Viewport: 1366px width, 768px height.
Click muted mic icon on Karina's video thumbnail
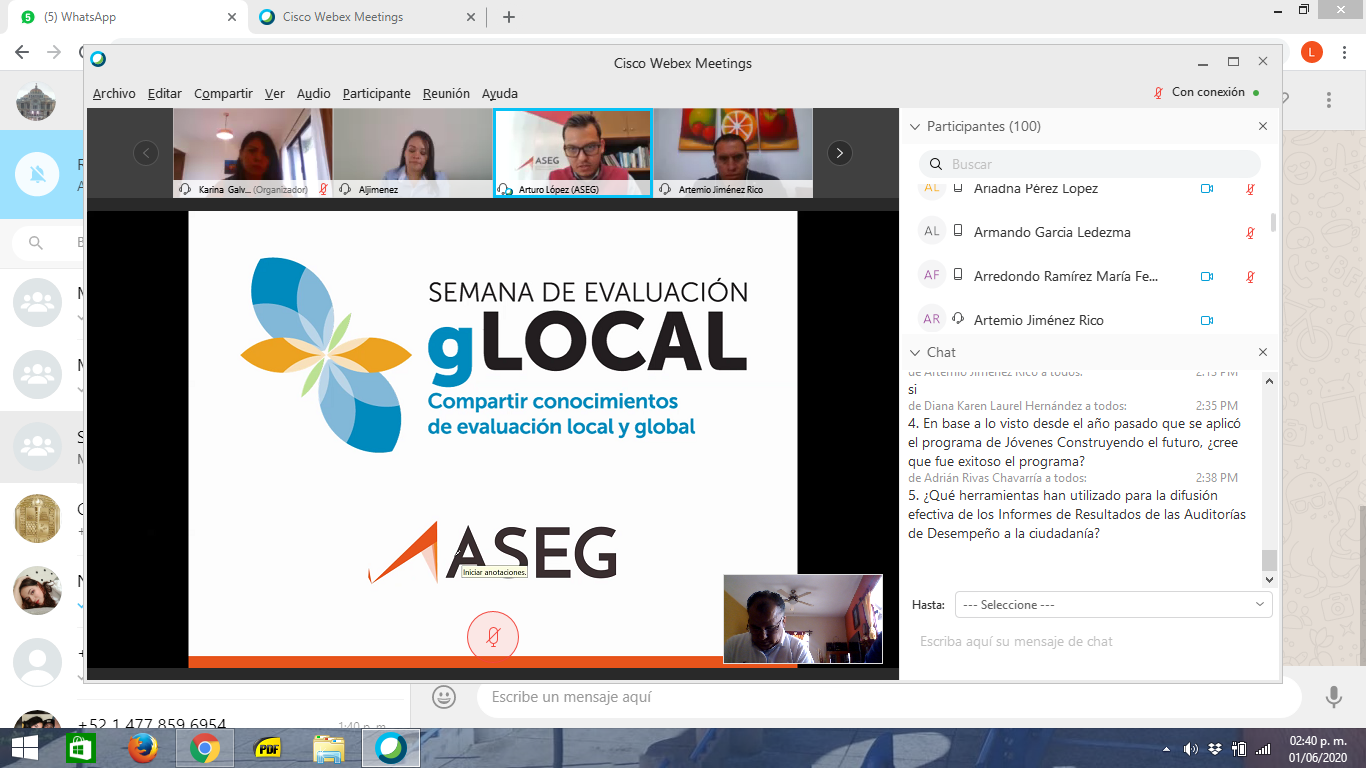point(323,189)
